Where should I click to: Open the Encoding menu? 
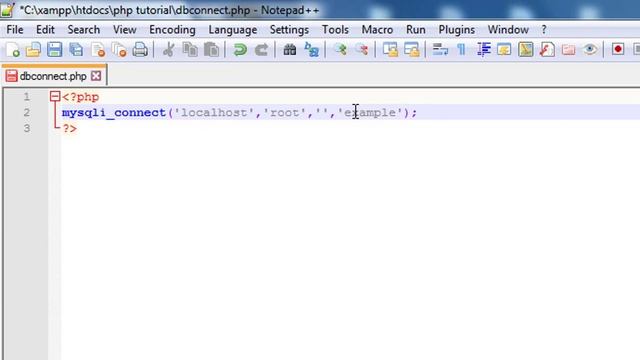pos(172,30)
